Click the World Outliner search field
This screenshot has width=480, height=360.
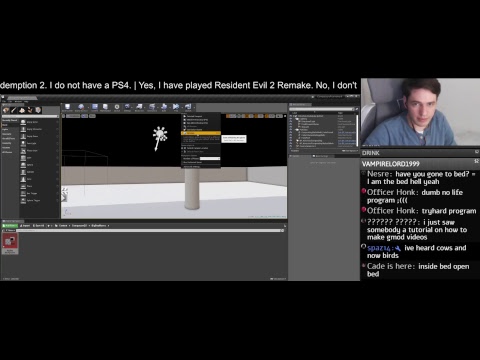coord(321,109)
